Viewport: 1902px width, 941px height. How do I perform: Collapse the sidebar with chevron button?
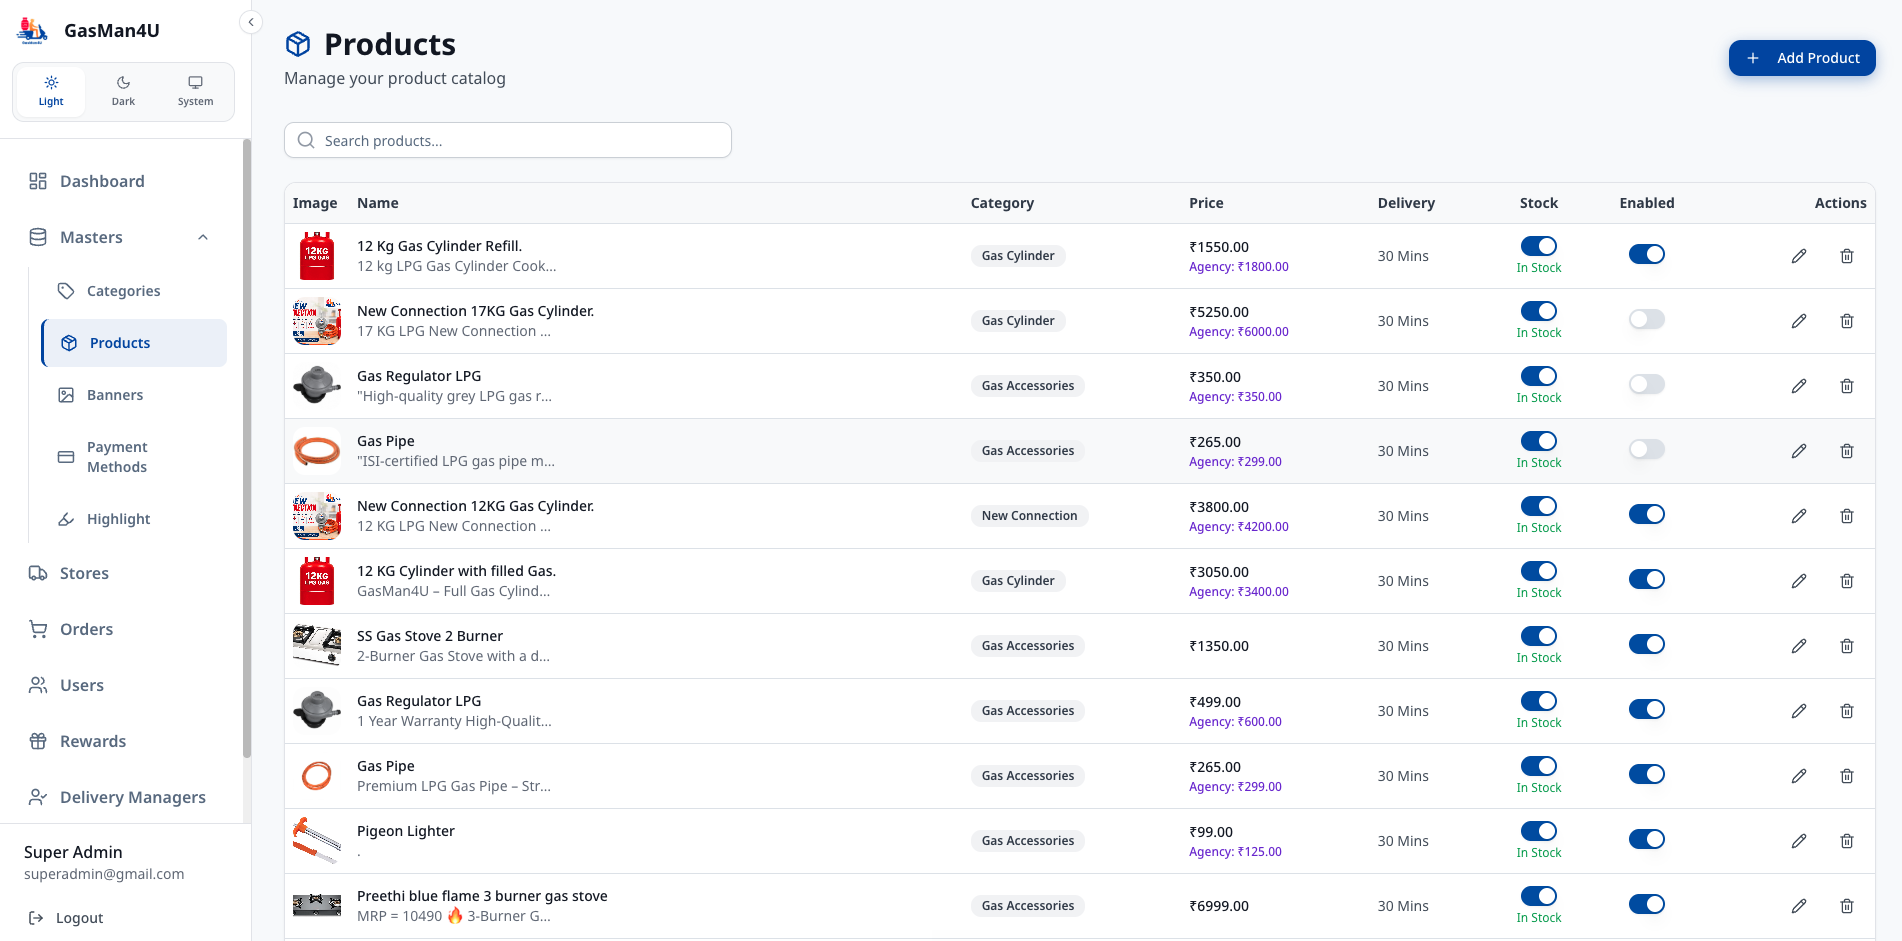pos(251,22)
